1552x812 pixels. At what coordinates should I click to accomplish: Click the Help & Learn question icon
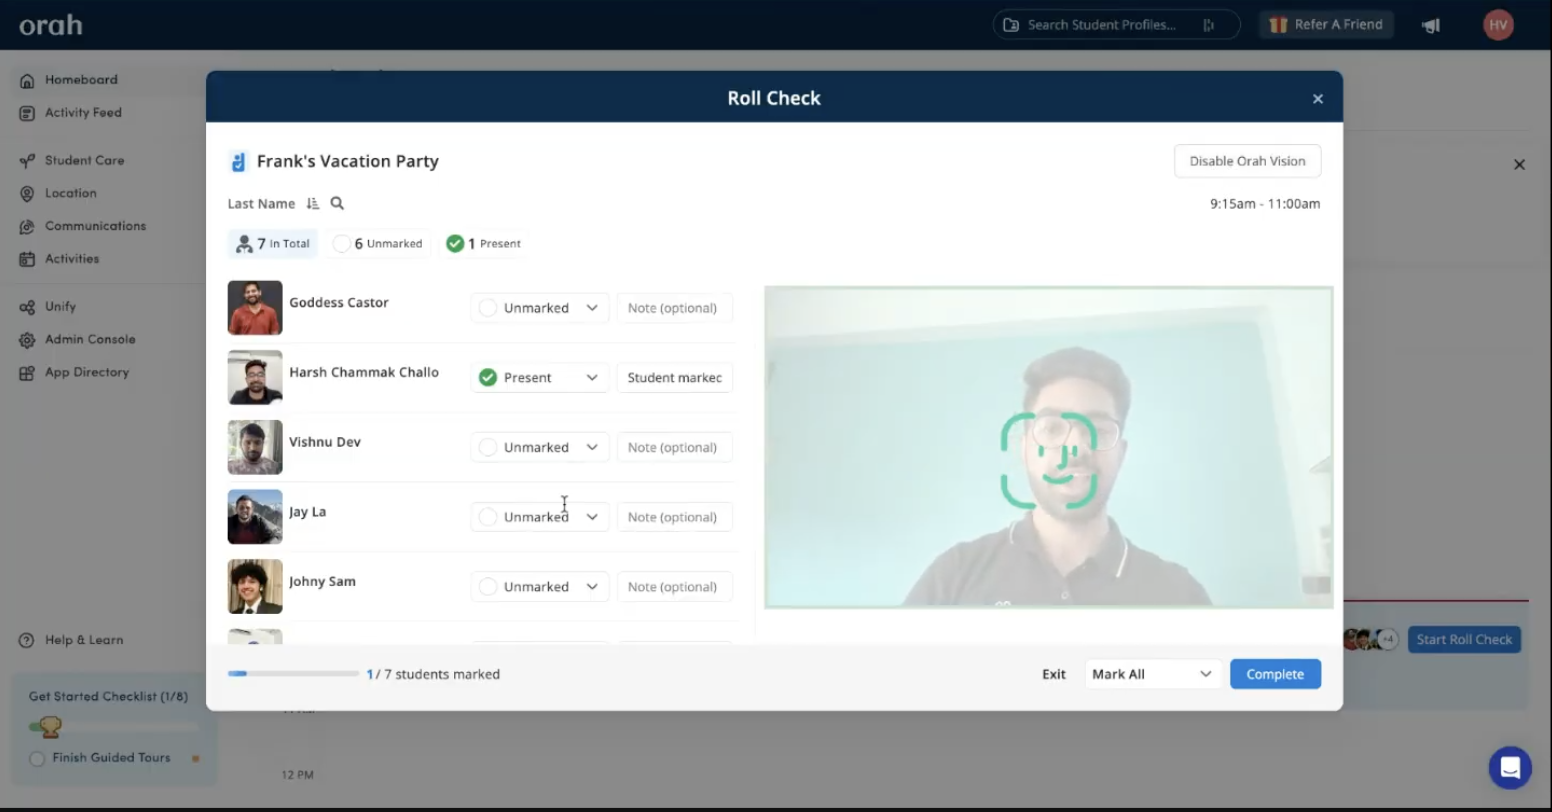tap(27, 640)
